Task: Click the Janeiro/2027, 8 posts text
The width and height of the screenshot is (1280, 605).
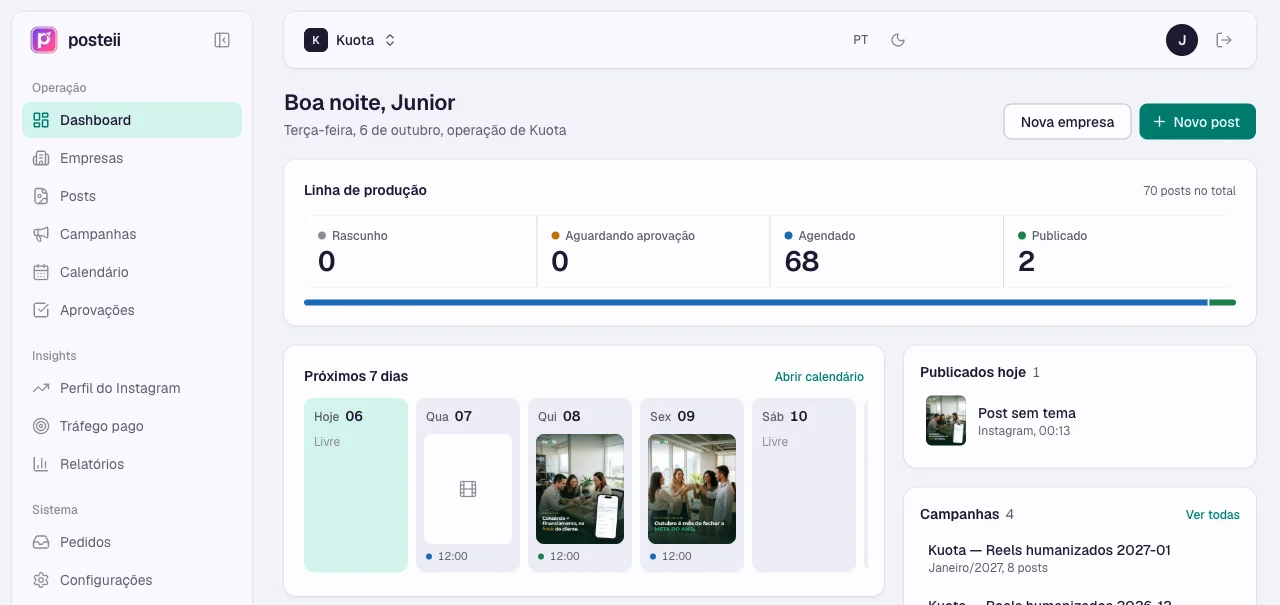Action: (x=988, y=568)
